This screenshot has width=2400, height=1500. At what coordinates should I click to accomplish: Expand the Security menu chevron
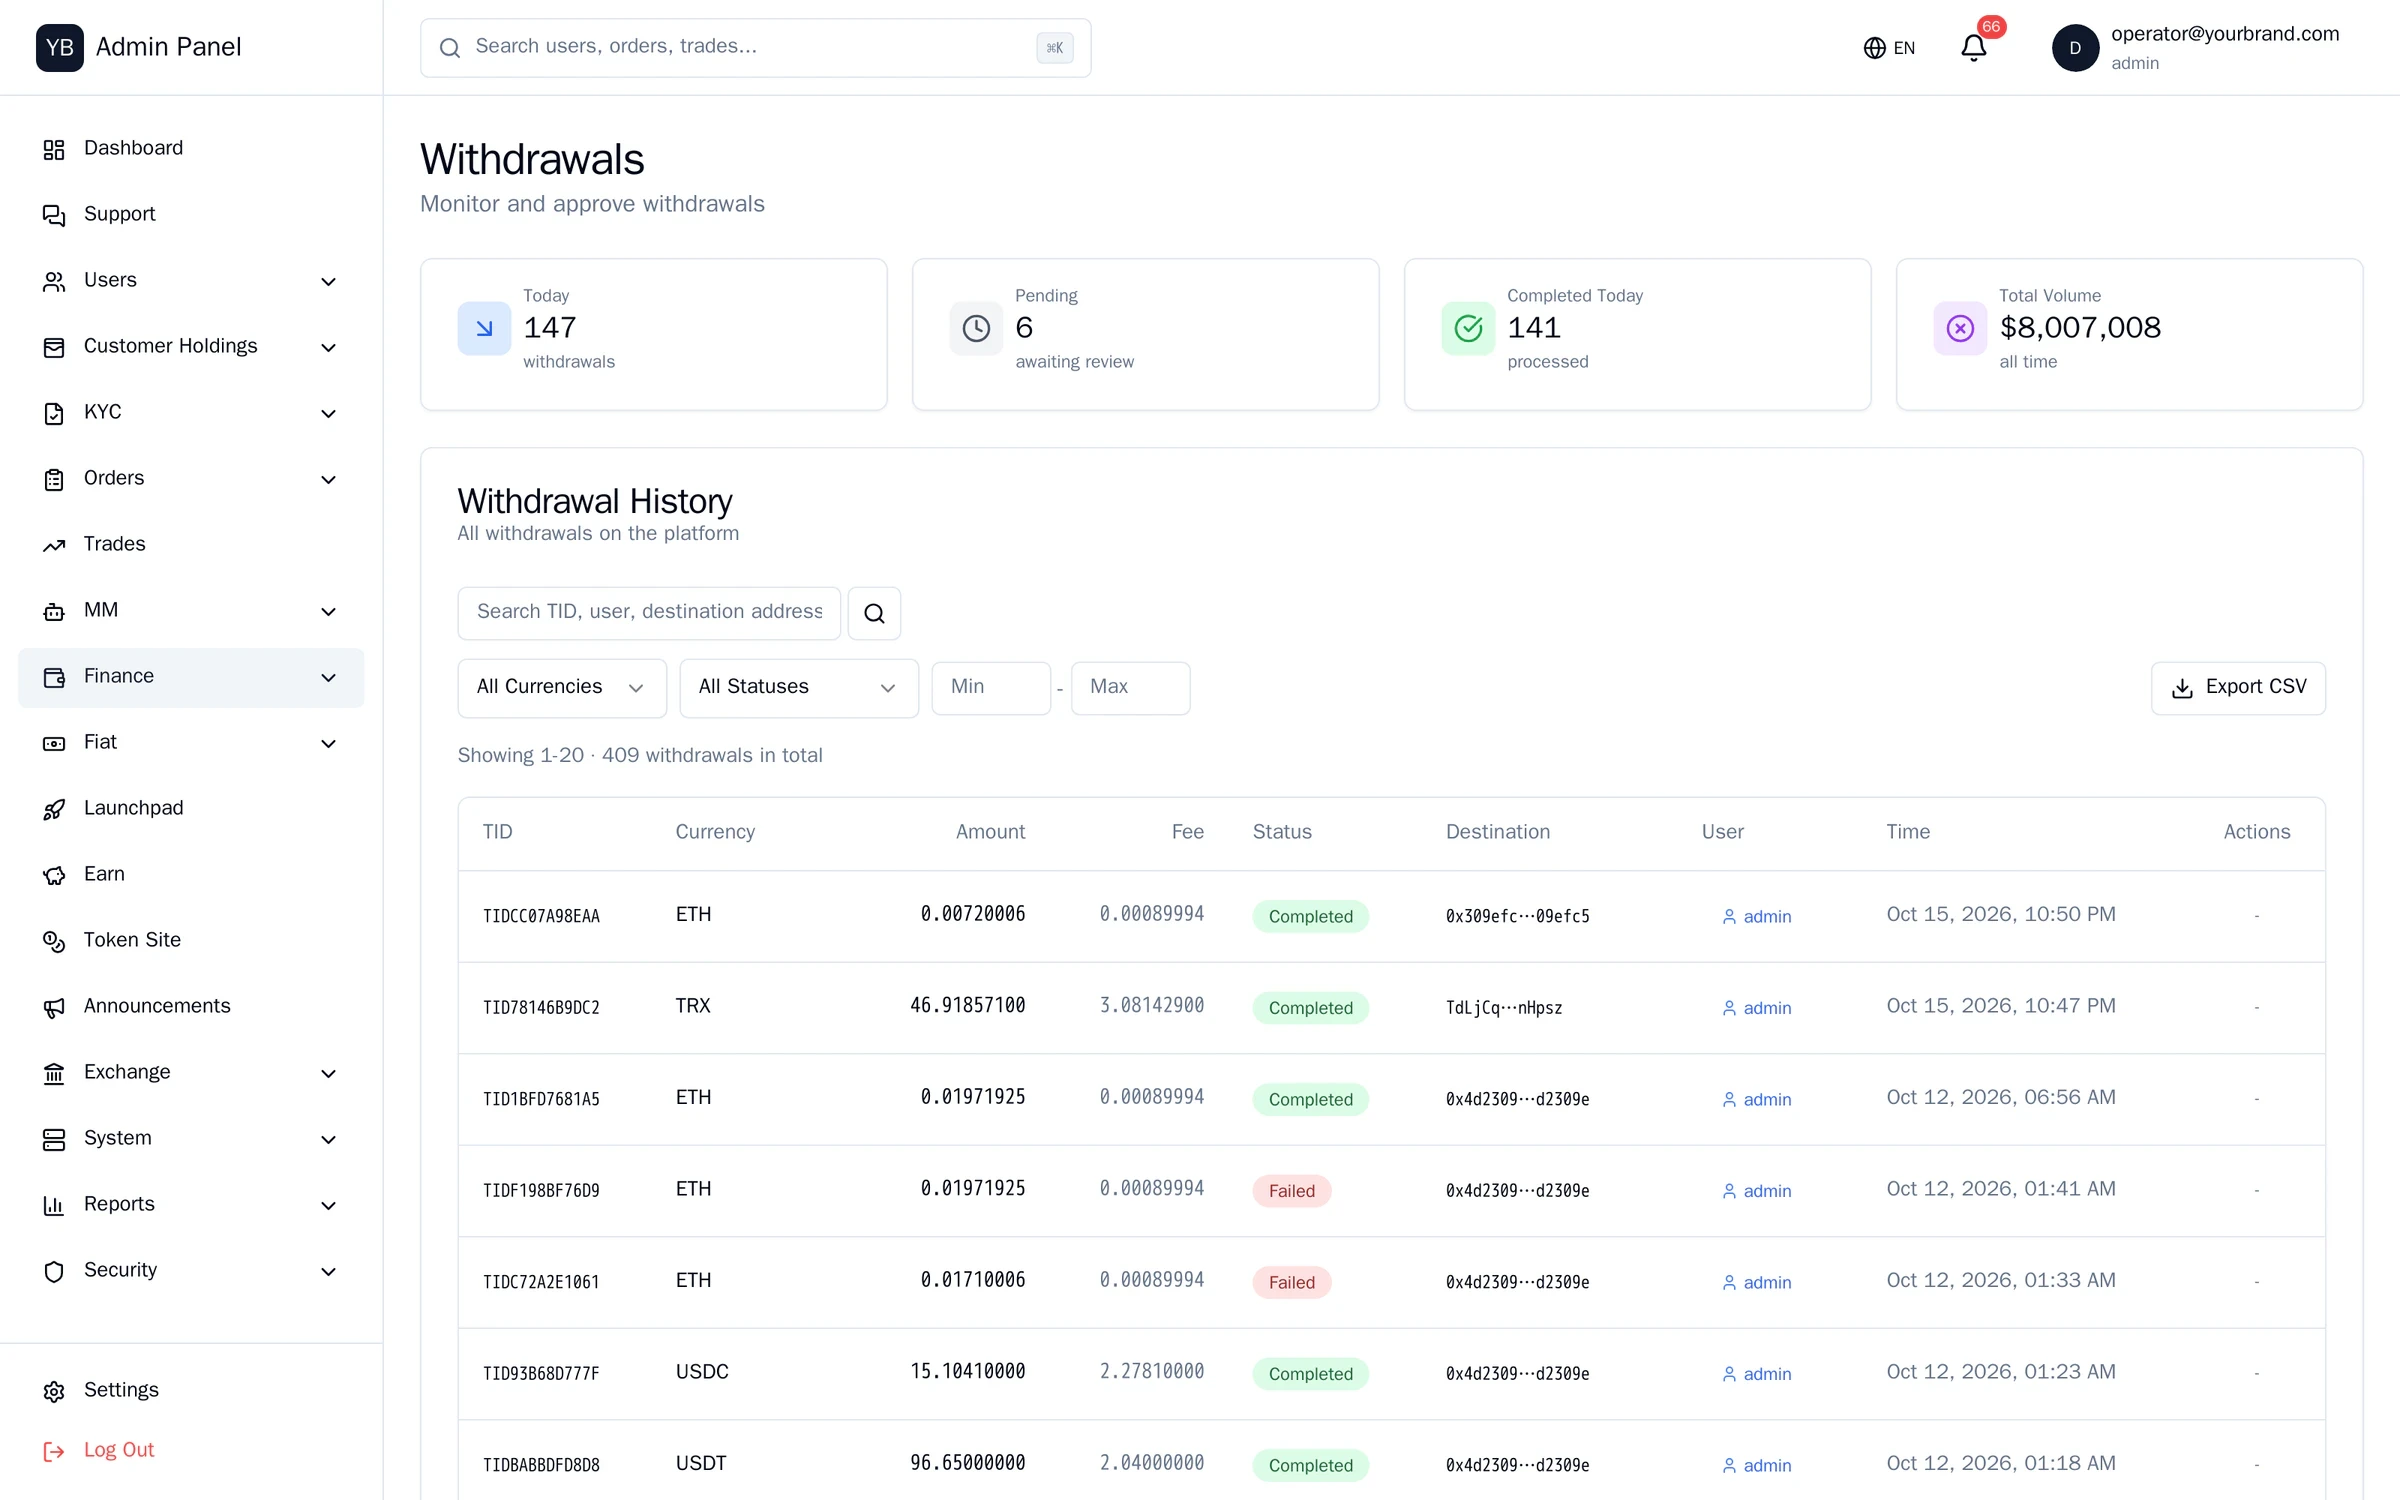(328, 1272)
